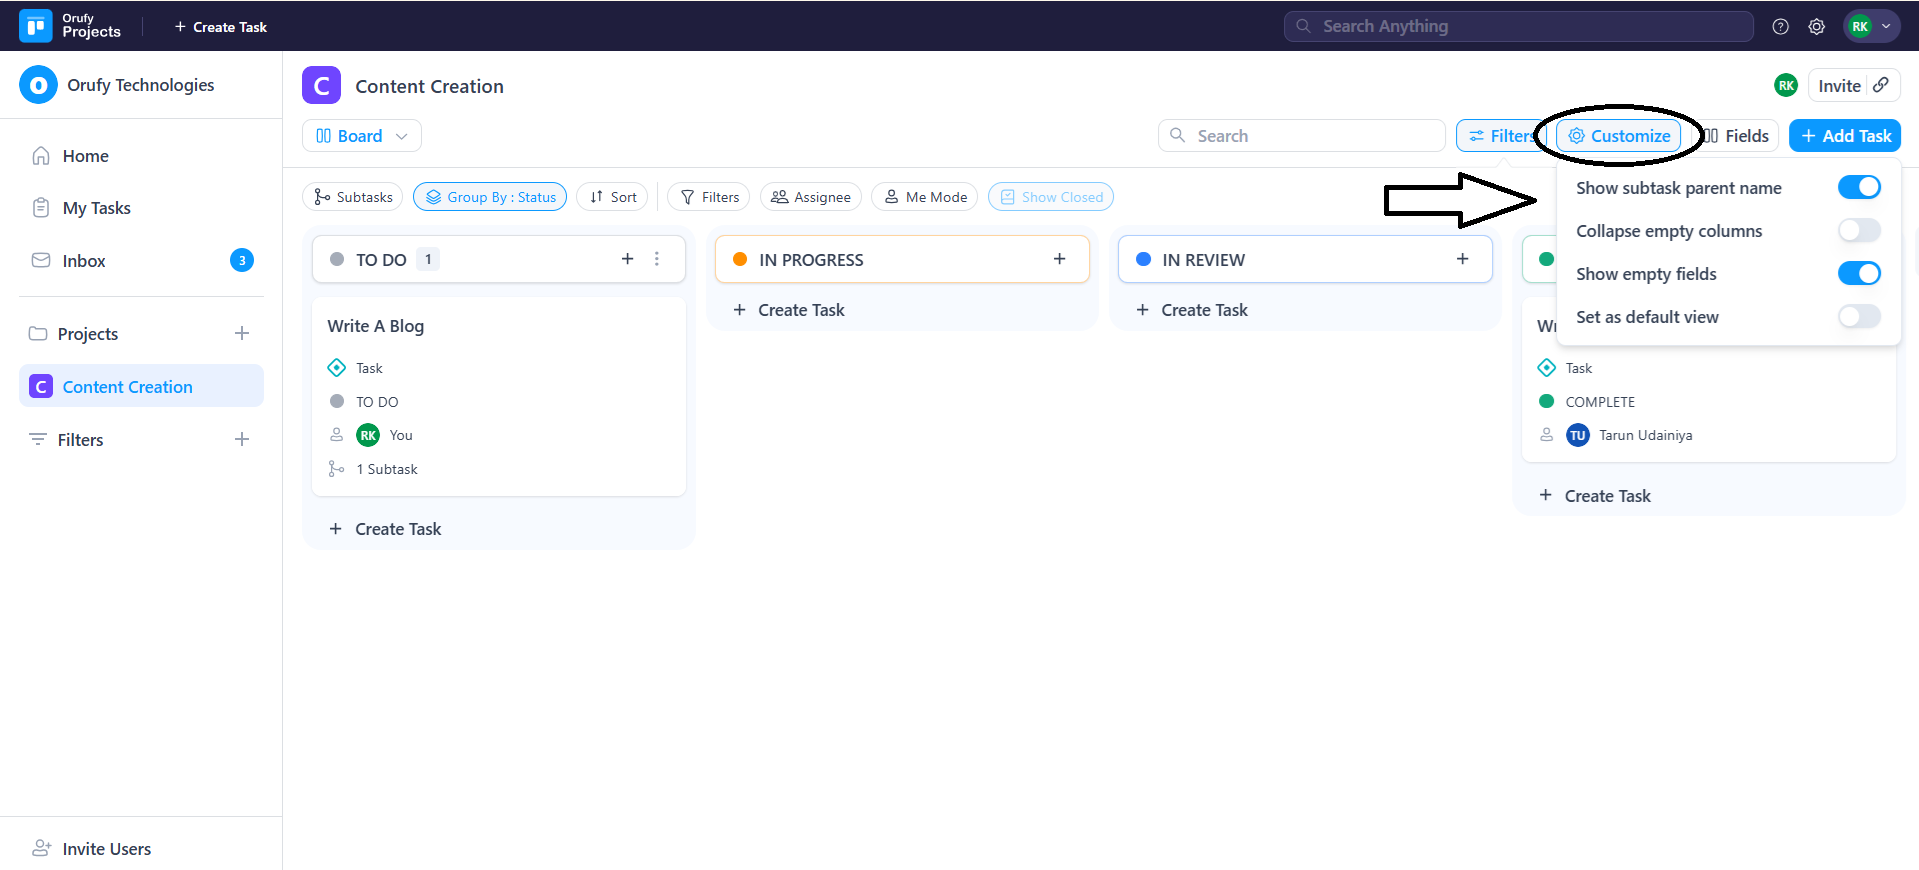Open Inbox from the sidebar

point(84,261)
